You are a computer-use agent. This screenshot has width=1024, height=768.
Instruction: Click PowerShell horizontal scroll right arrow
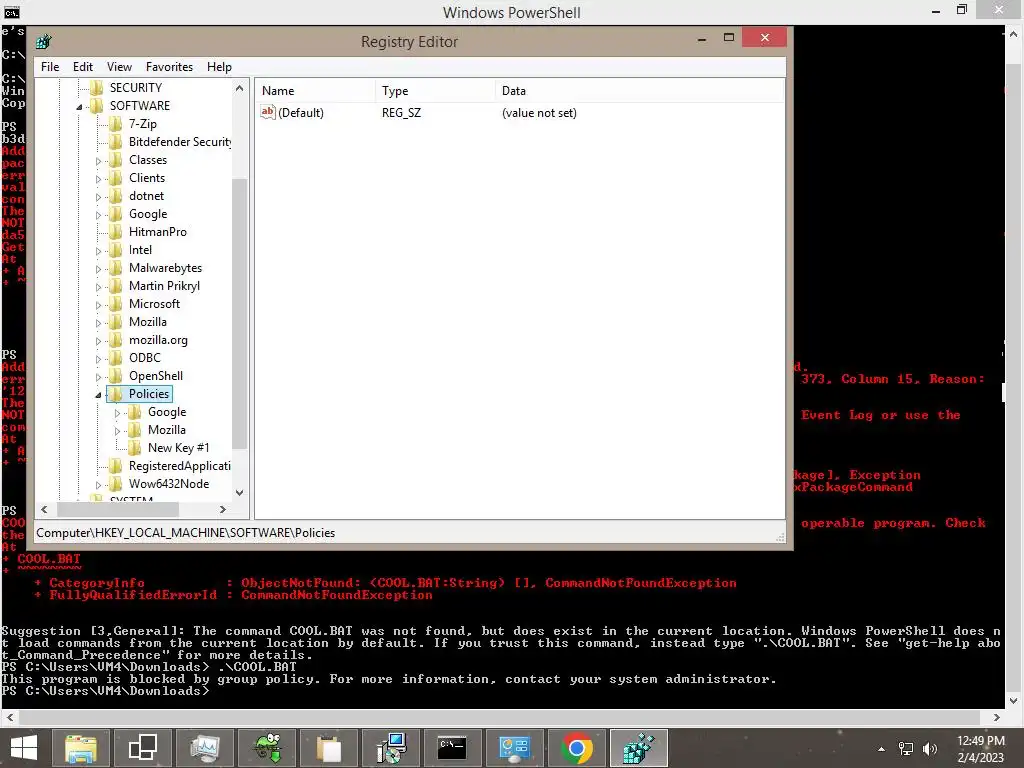[997, 718]
